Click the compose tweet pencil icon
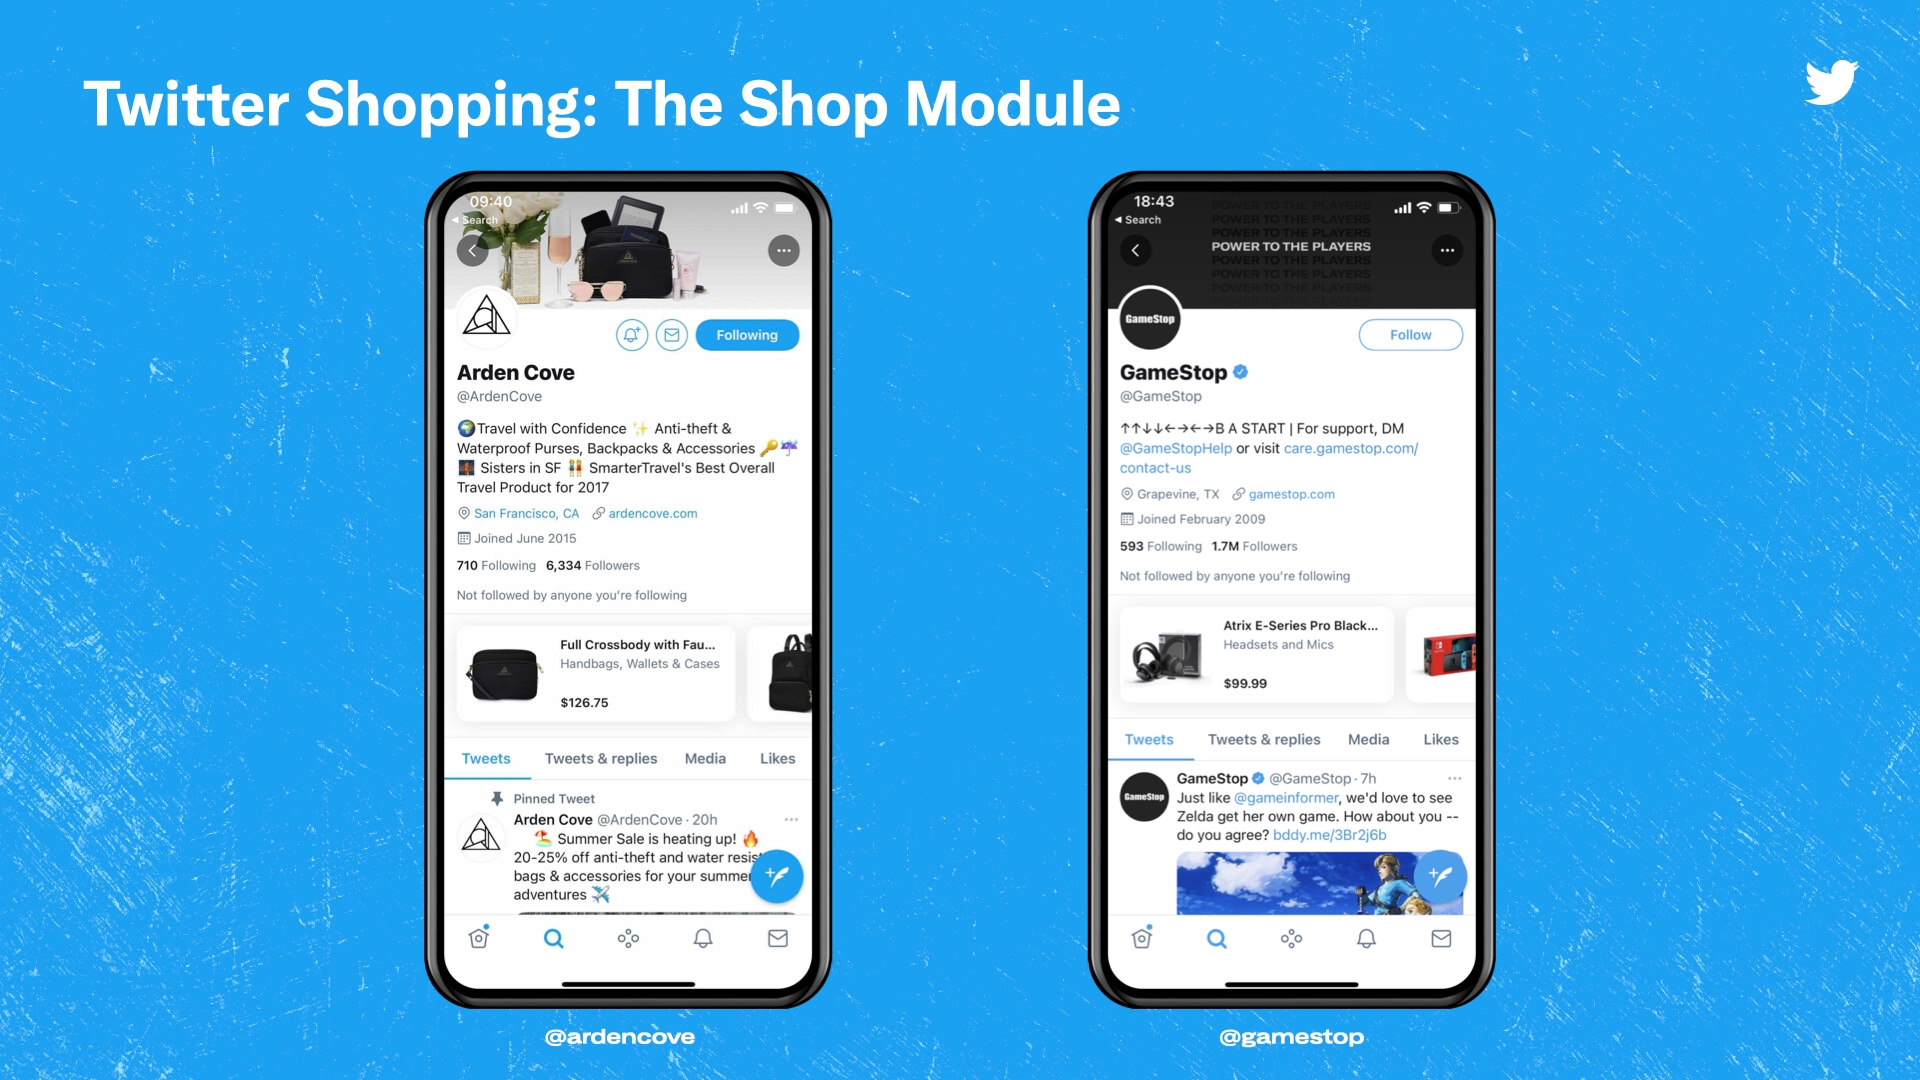The height and width of the screenshot is (1080, 1920). 777,876
